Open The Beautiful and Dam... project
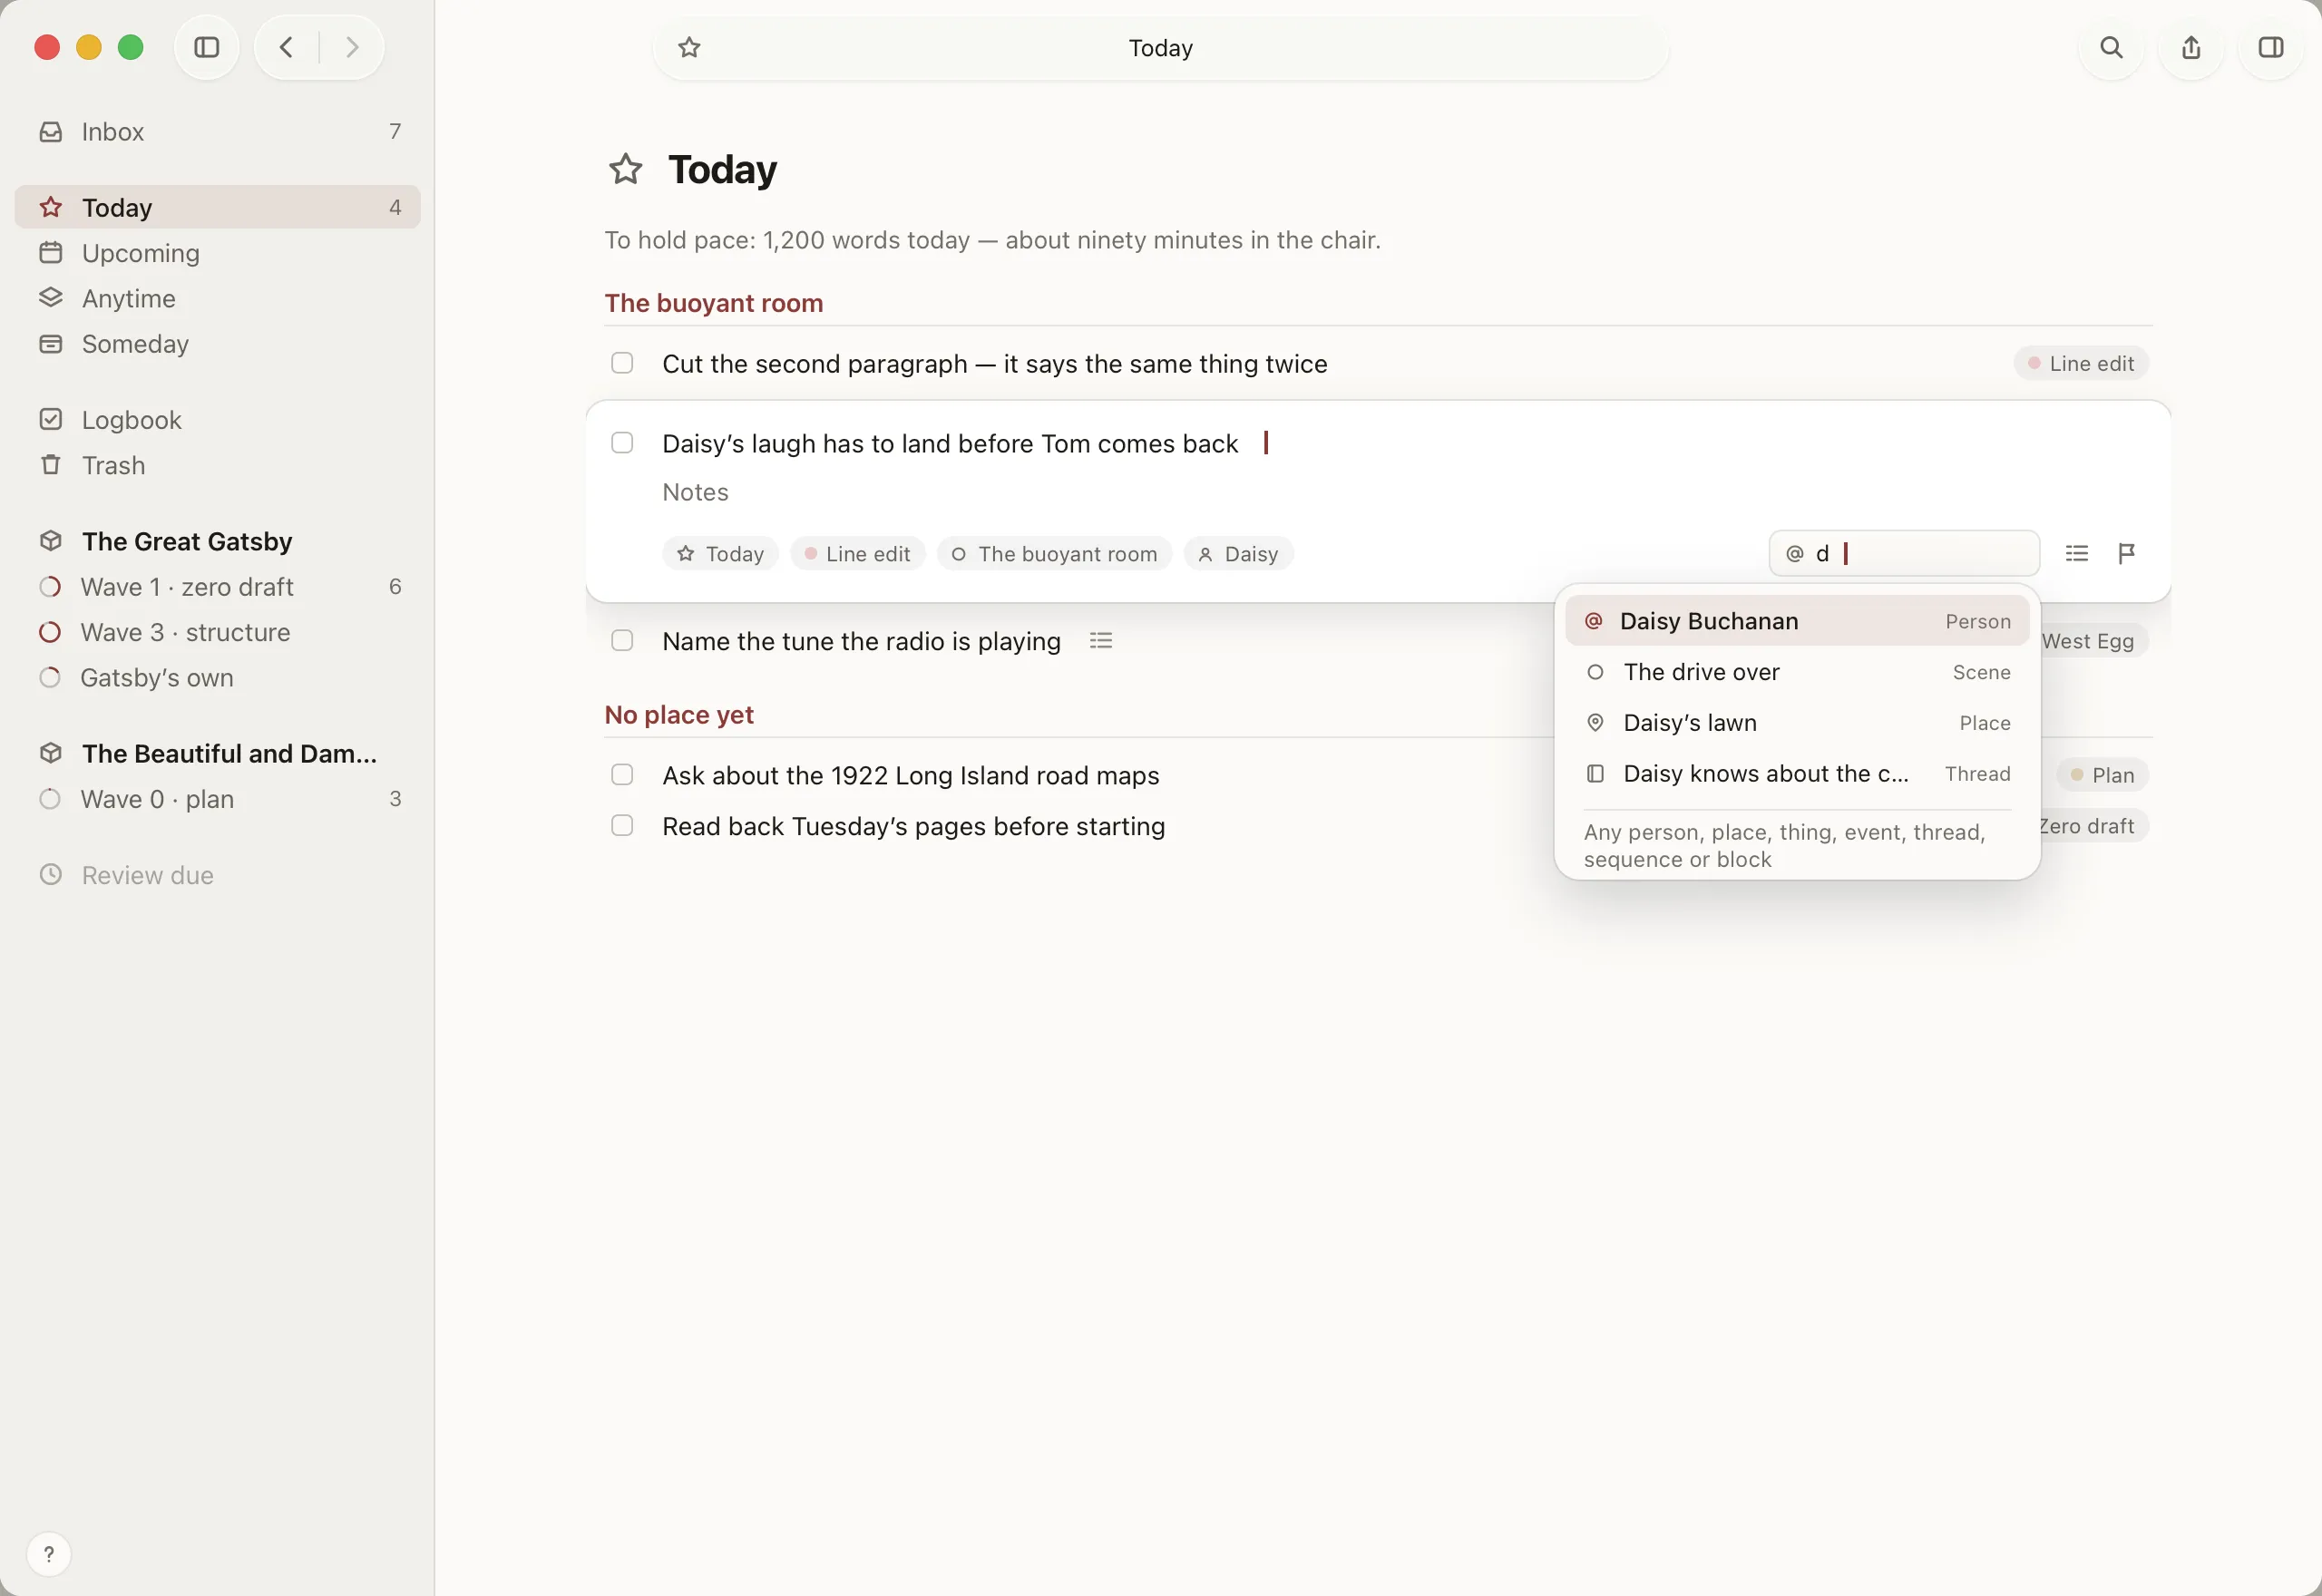The width and height of the screenshot is (2322, 1596). (x=217, y=753)
